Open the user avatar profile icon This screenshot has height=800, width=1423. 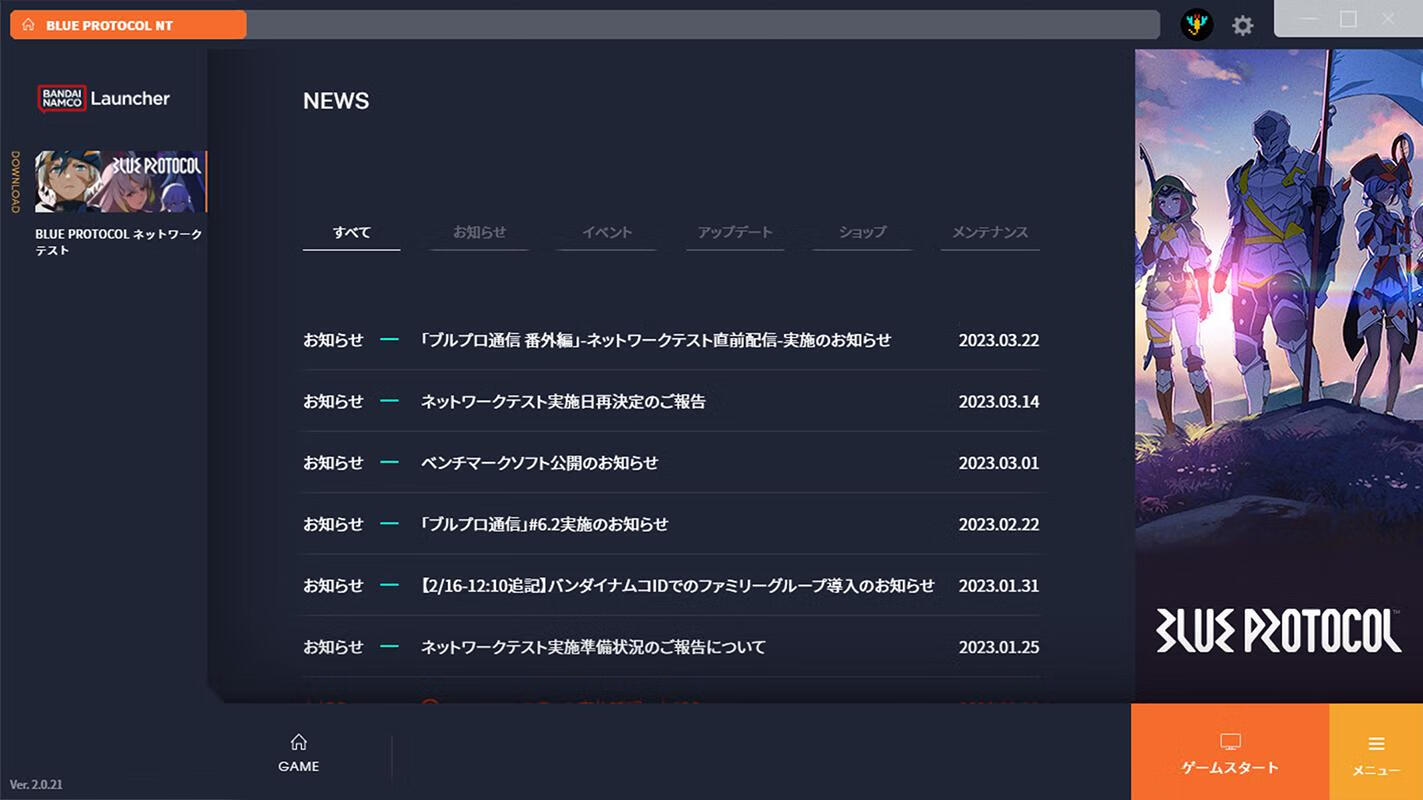[x=1197, y=25]
